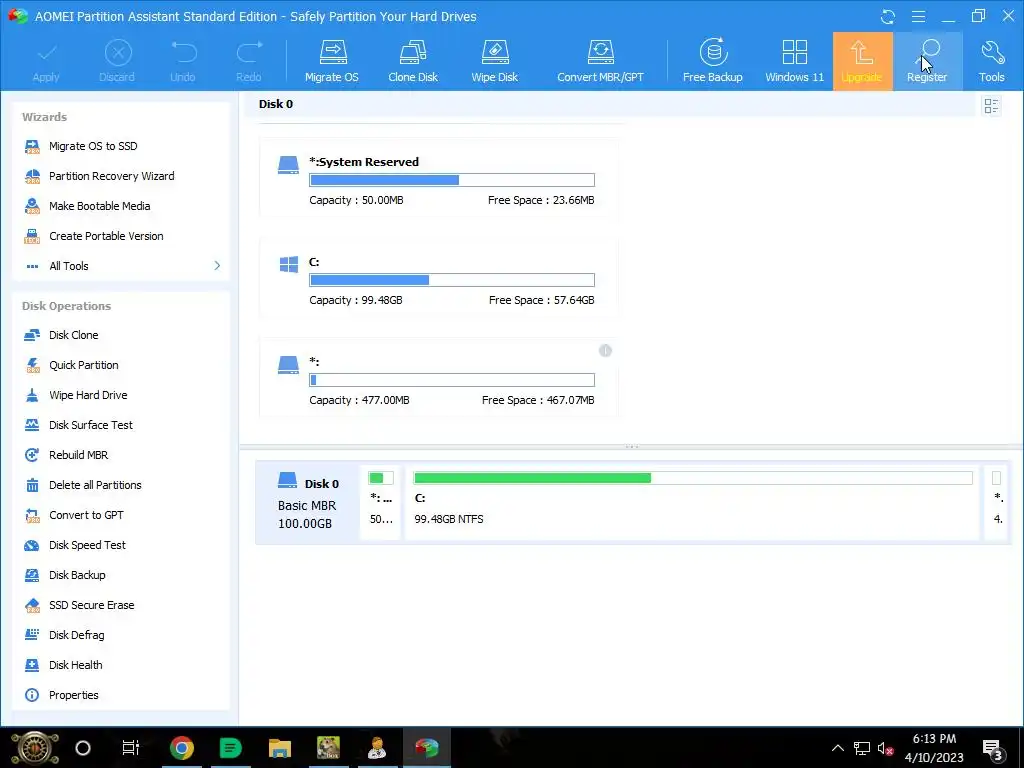Viewport: 1024px width, 768px height.
Task: Open Chrome from the taskbar
Action: 182,748
